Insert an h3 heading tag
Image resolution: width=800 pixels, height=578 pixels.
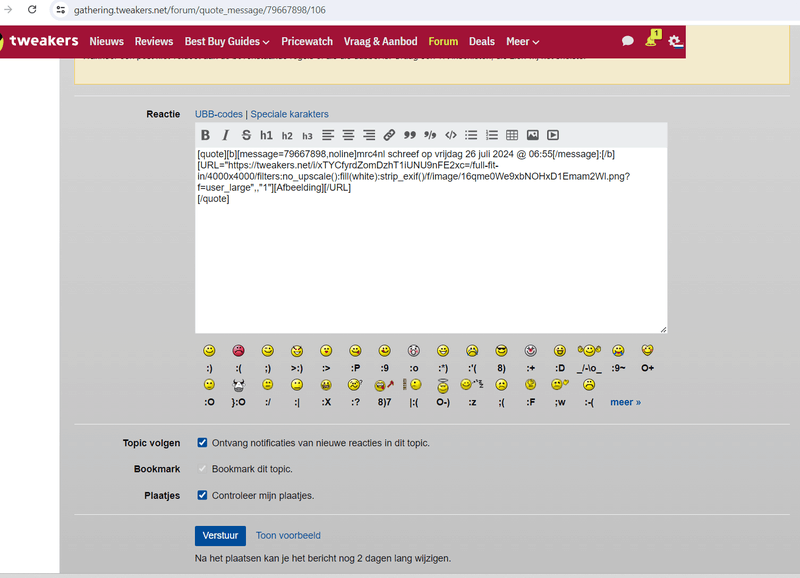(307, 135)
